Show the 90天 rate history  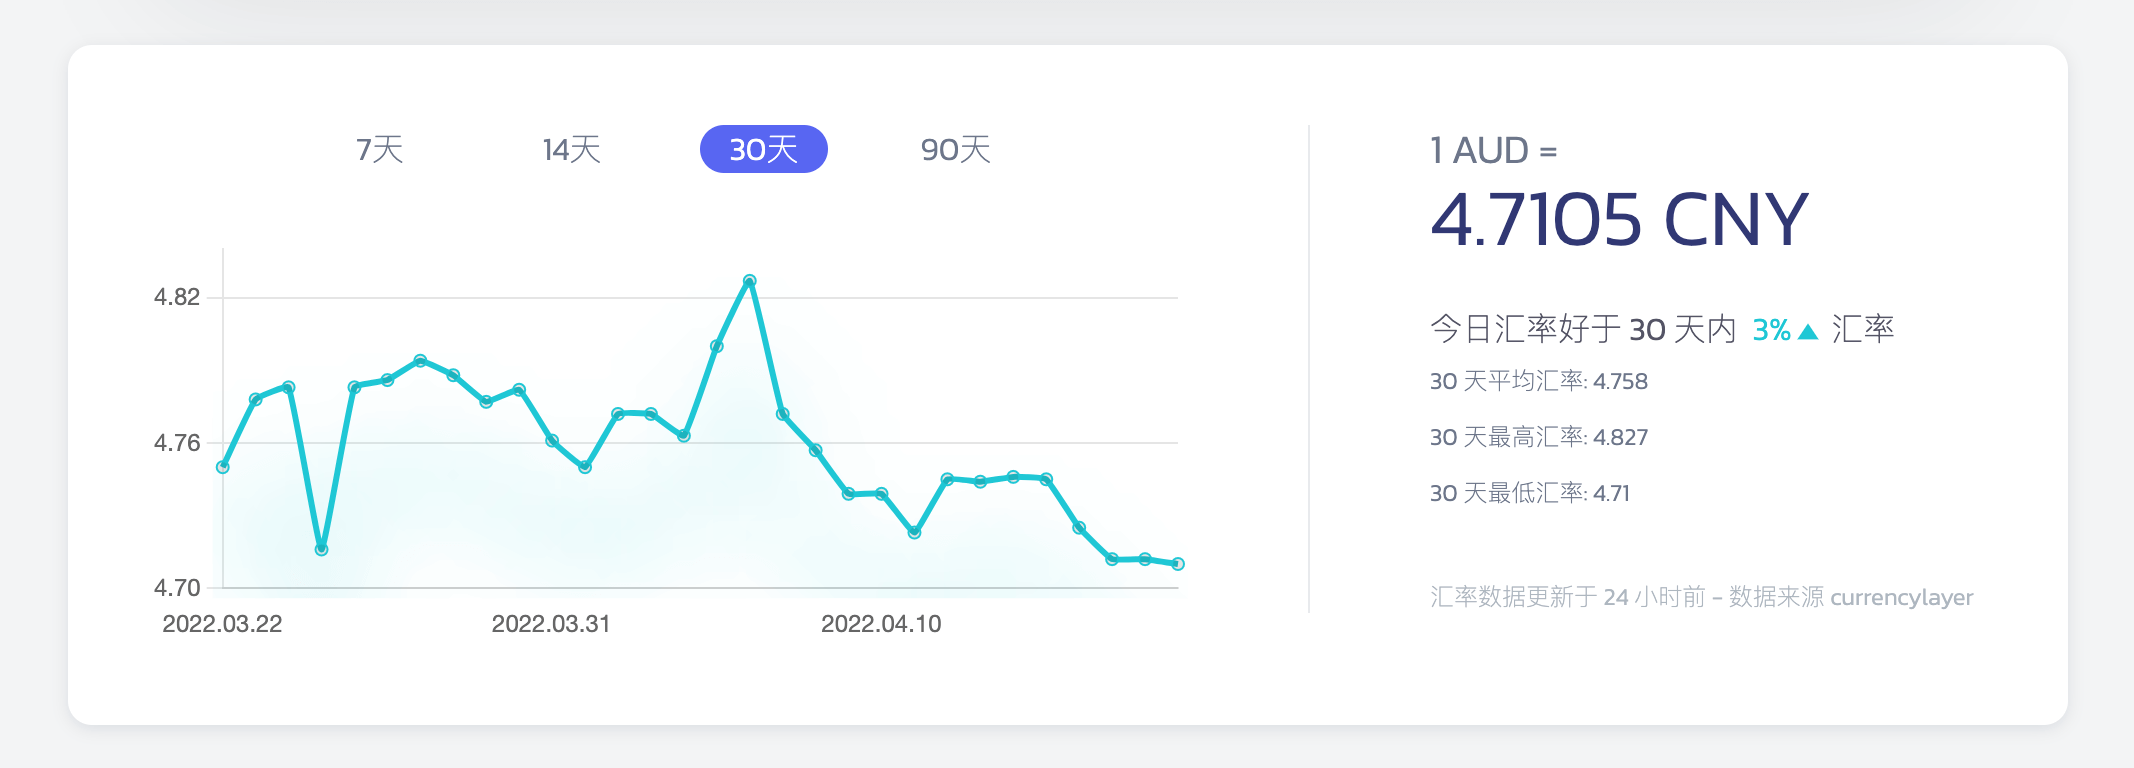click(955, 150)
